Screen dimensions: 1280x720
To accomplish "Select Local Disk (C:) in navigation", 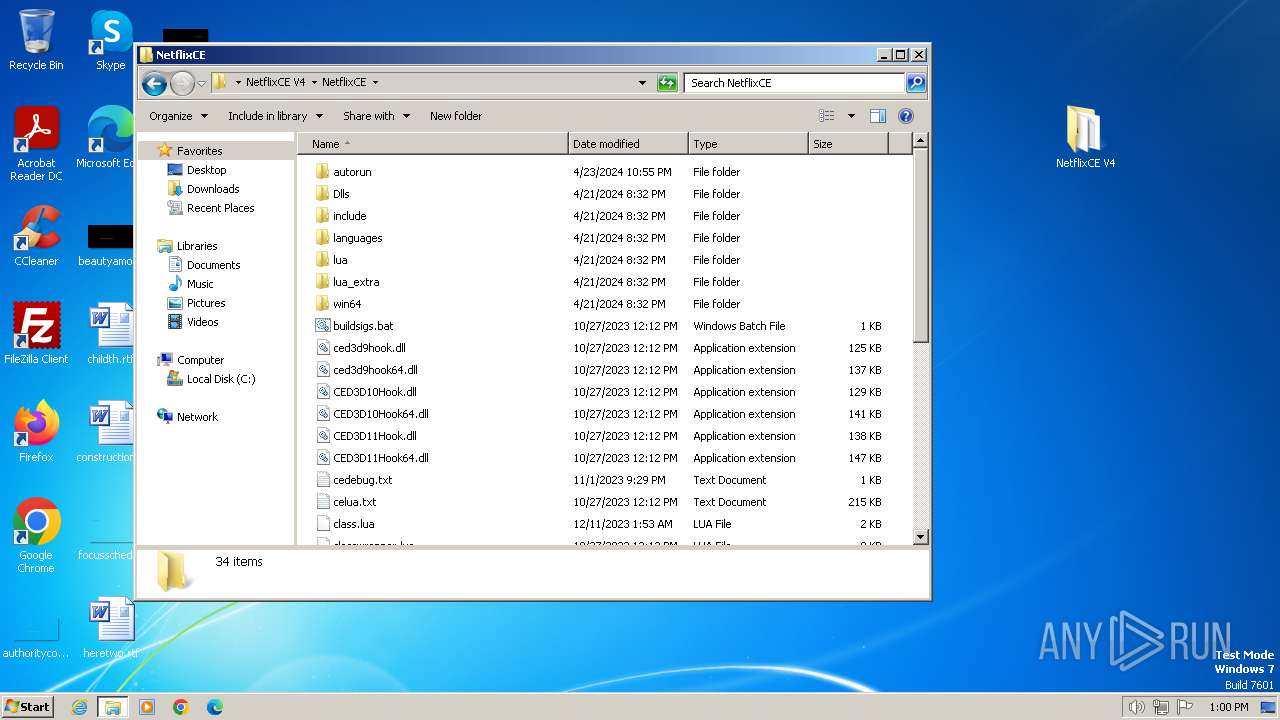I will pos(220,379).
